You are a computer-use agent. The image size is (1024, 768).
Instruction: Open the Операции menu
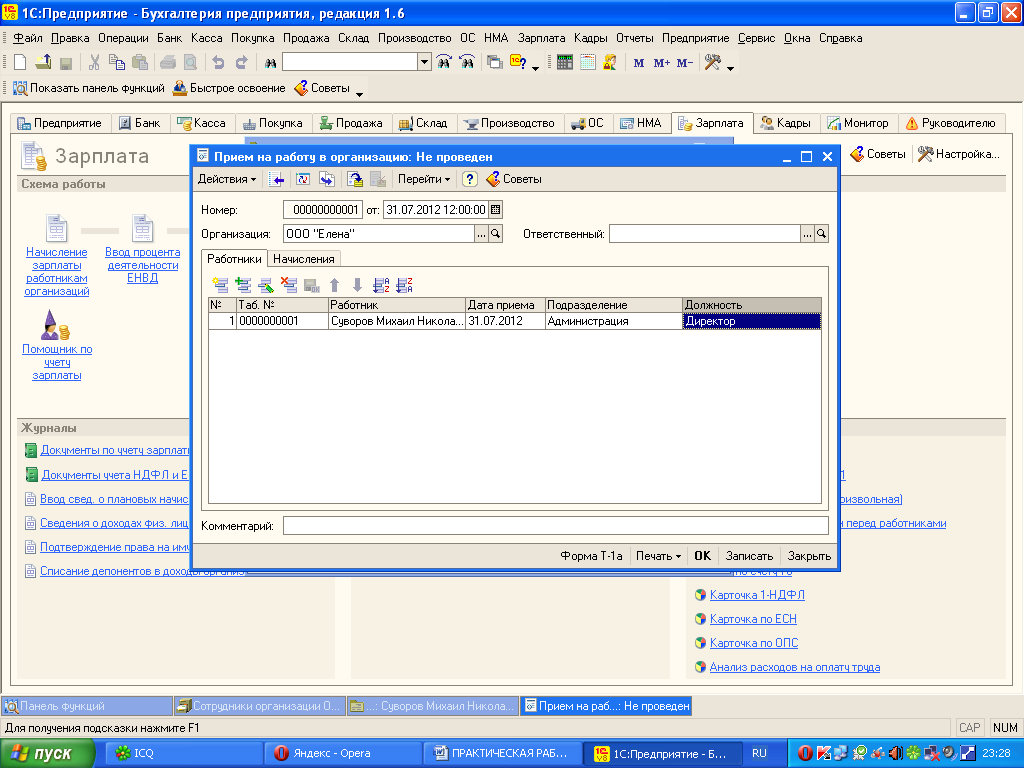[x=123, y=38]
